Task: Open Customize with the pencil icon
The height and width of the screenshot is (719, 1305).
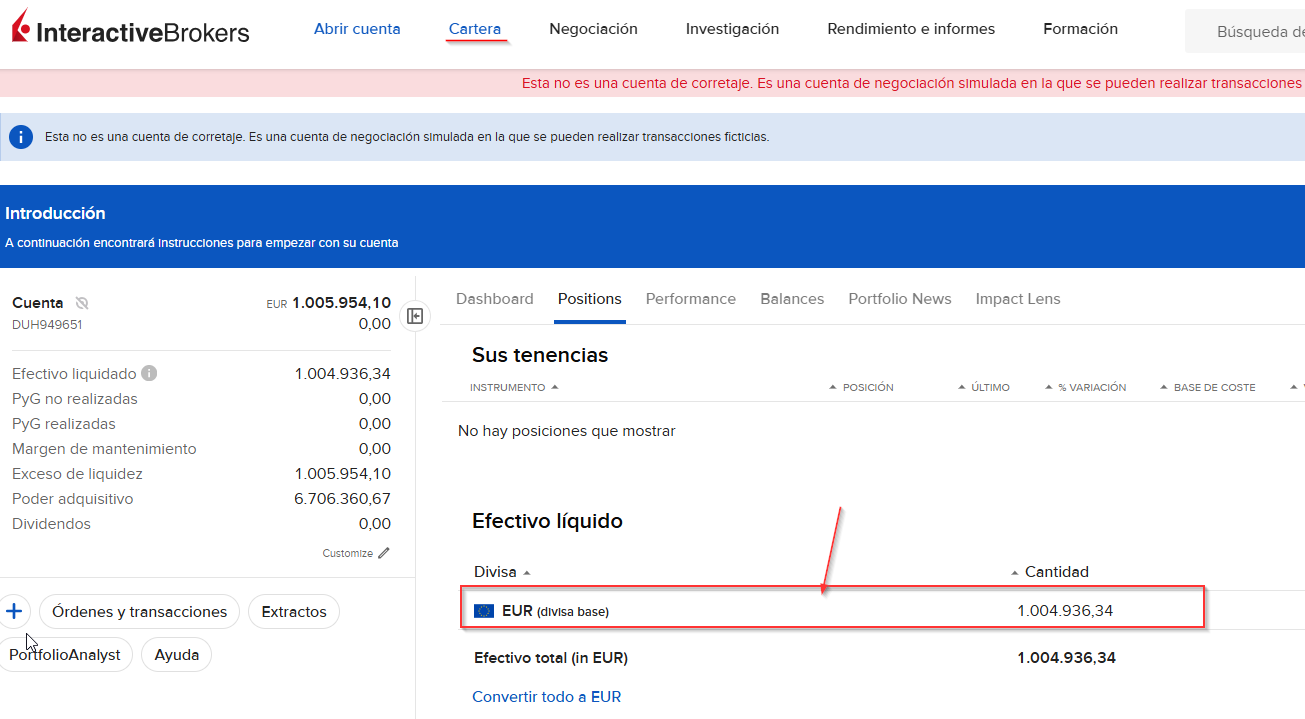Action: [384, 552]
